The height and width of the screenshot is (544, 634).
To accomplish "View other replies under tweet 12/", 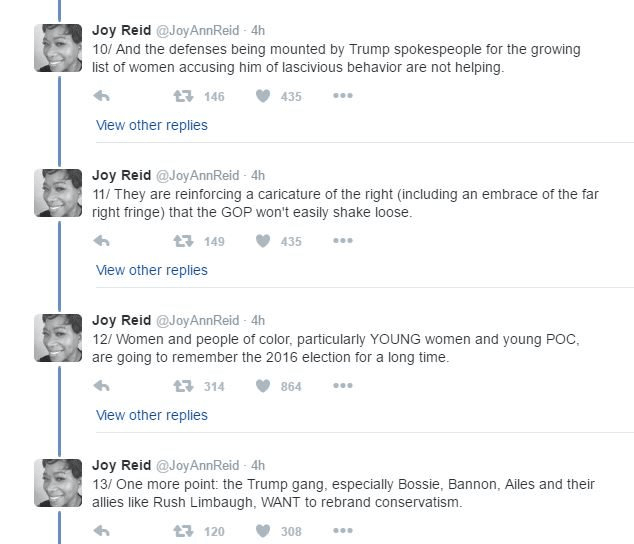I will click(x=152, y=415).
